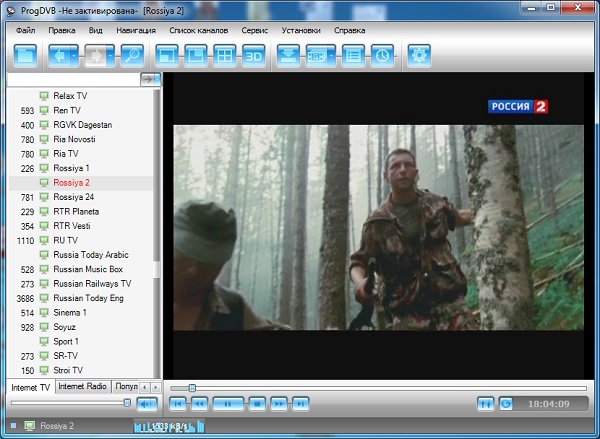Click in the channel search input field
Image resolution: width=600 pixels, height=439 pixels.
tap(72, 78)
